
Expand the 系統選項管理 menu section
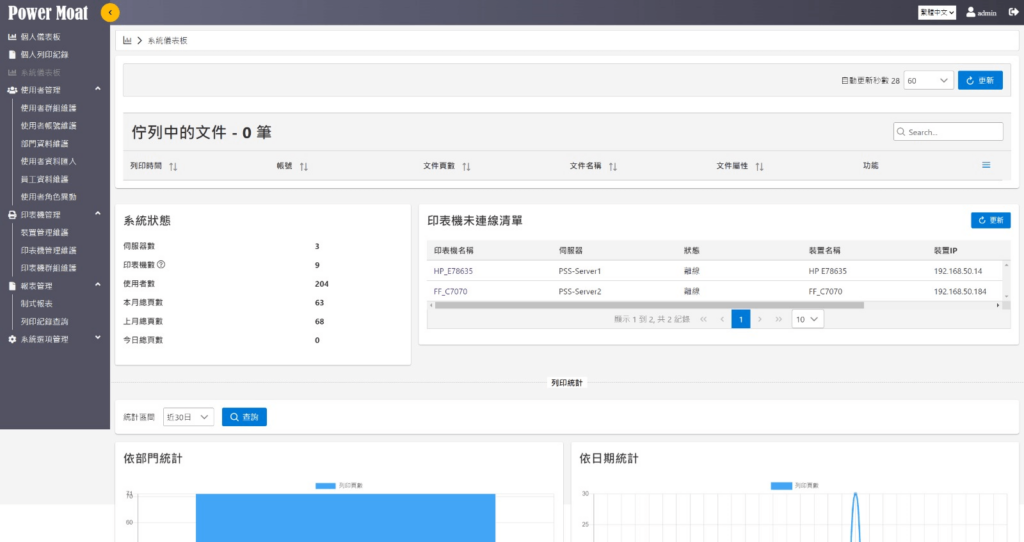coord(98,338)
